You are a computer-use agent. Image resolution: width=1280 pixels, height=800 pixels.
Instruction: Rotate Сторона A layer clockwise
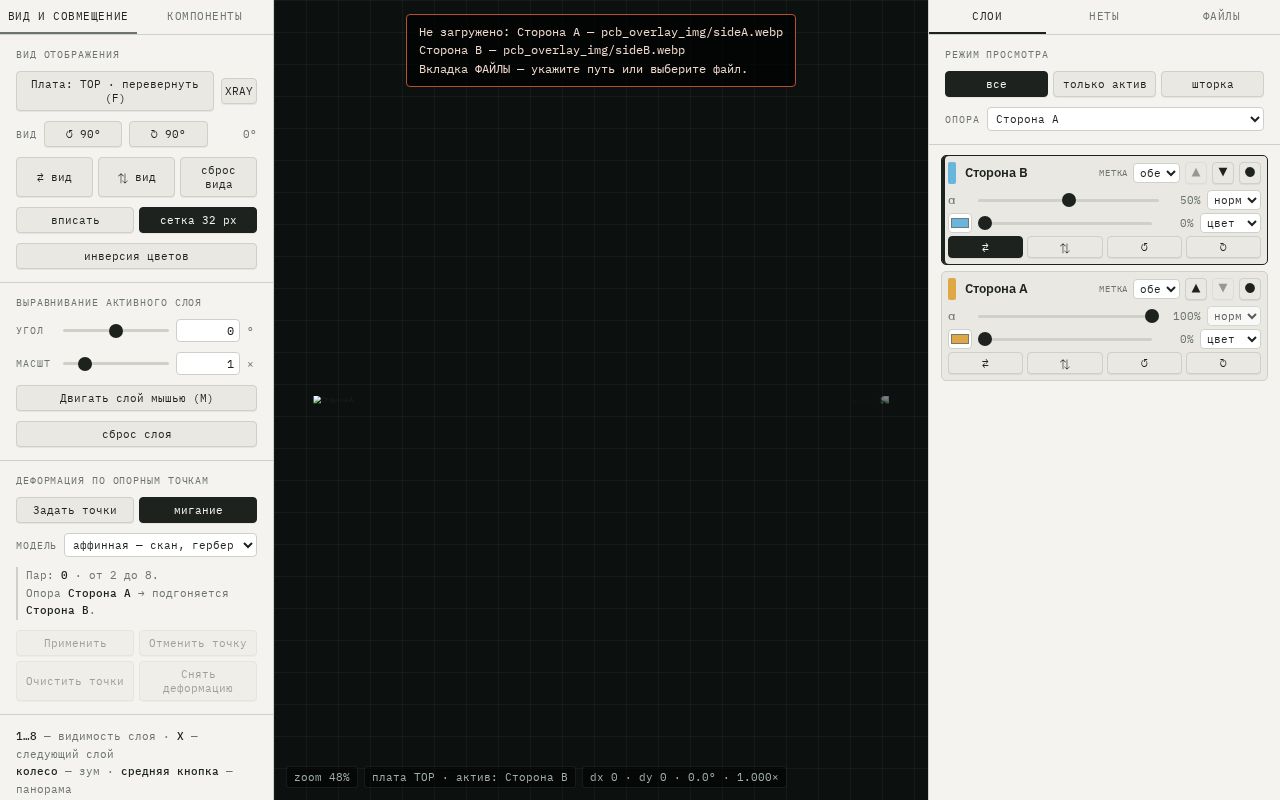click(x=1223, y=363)
